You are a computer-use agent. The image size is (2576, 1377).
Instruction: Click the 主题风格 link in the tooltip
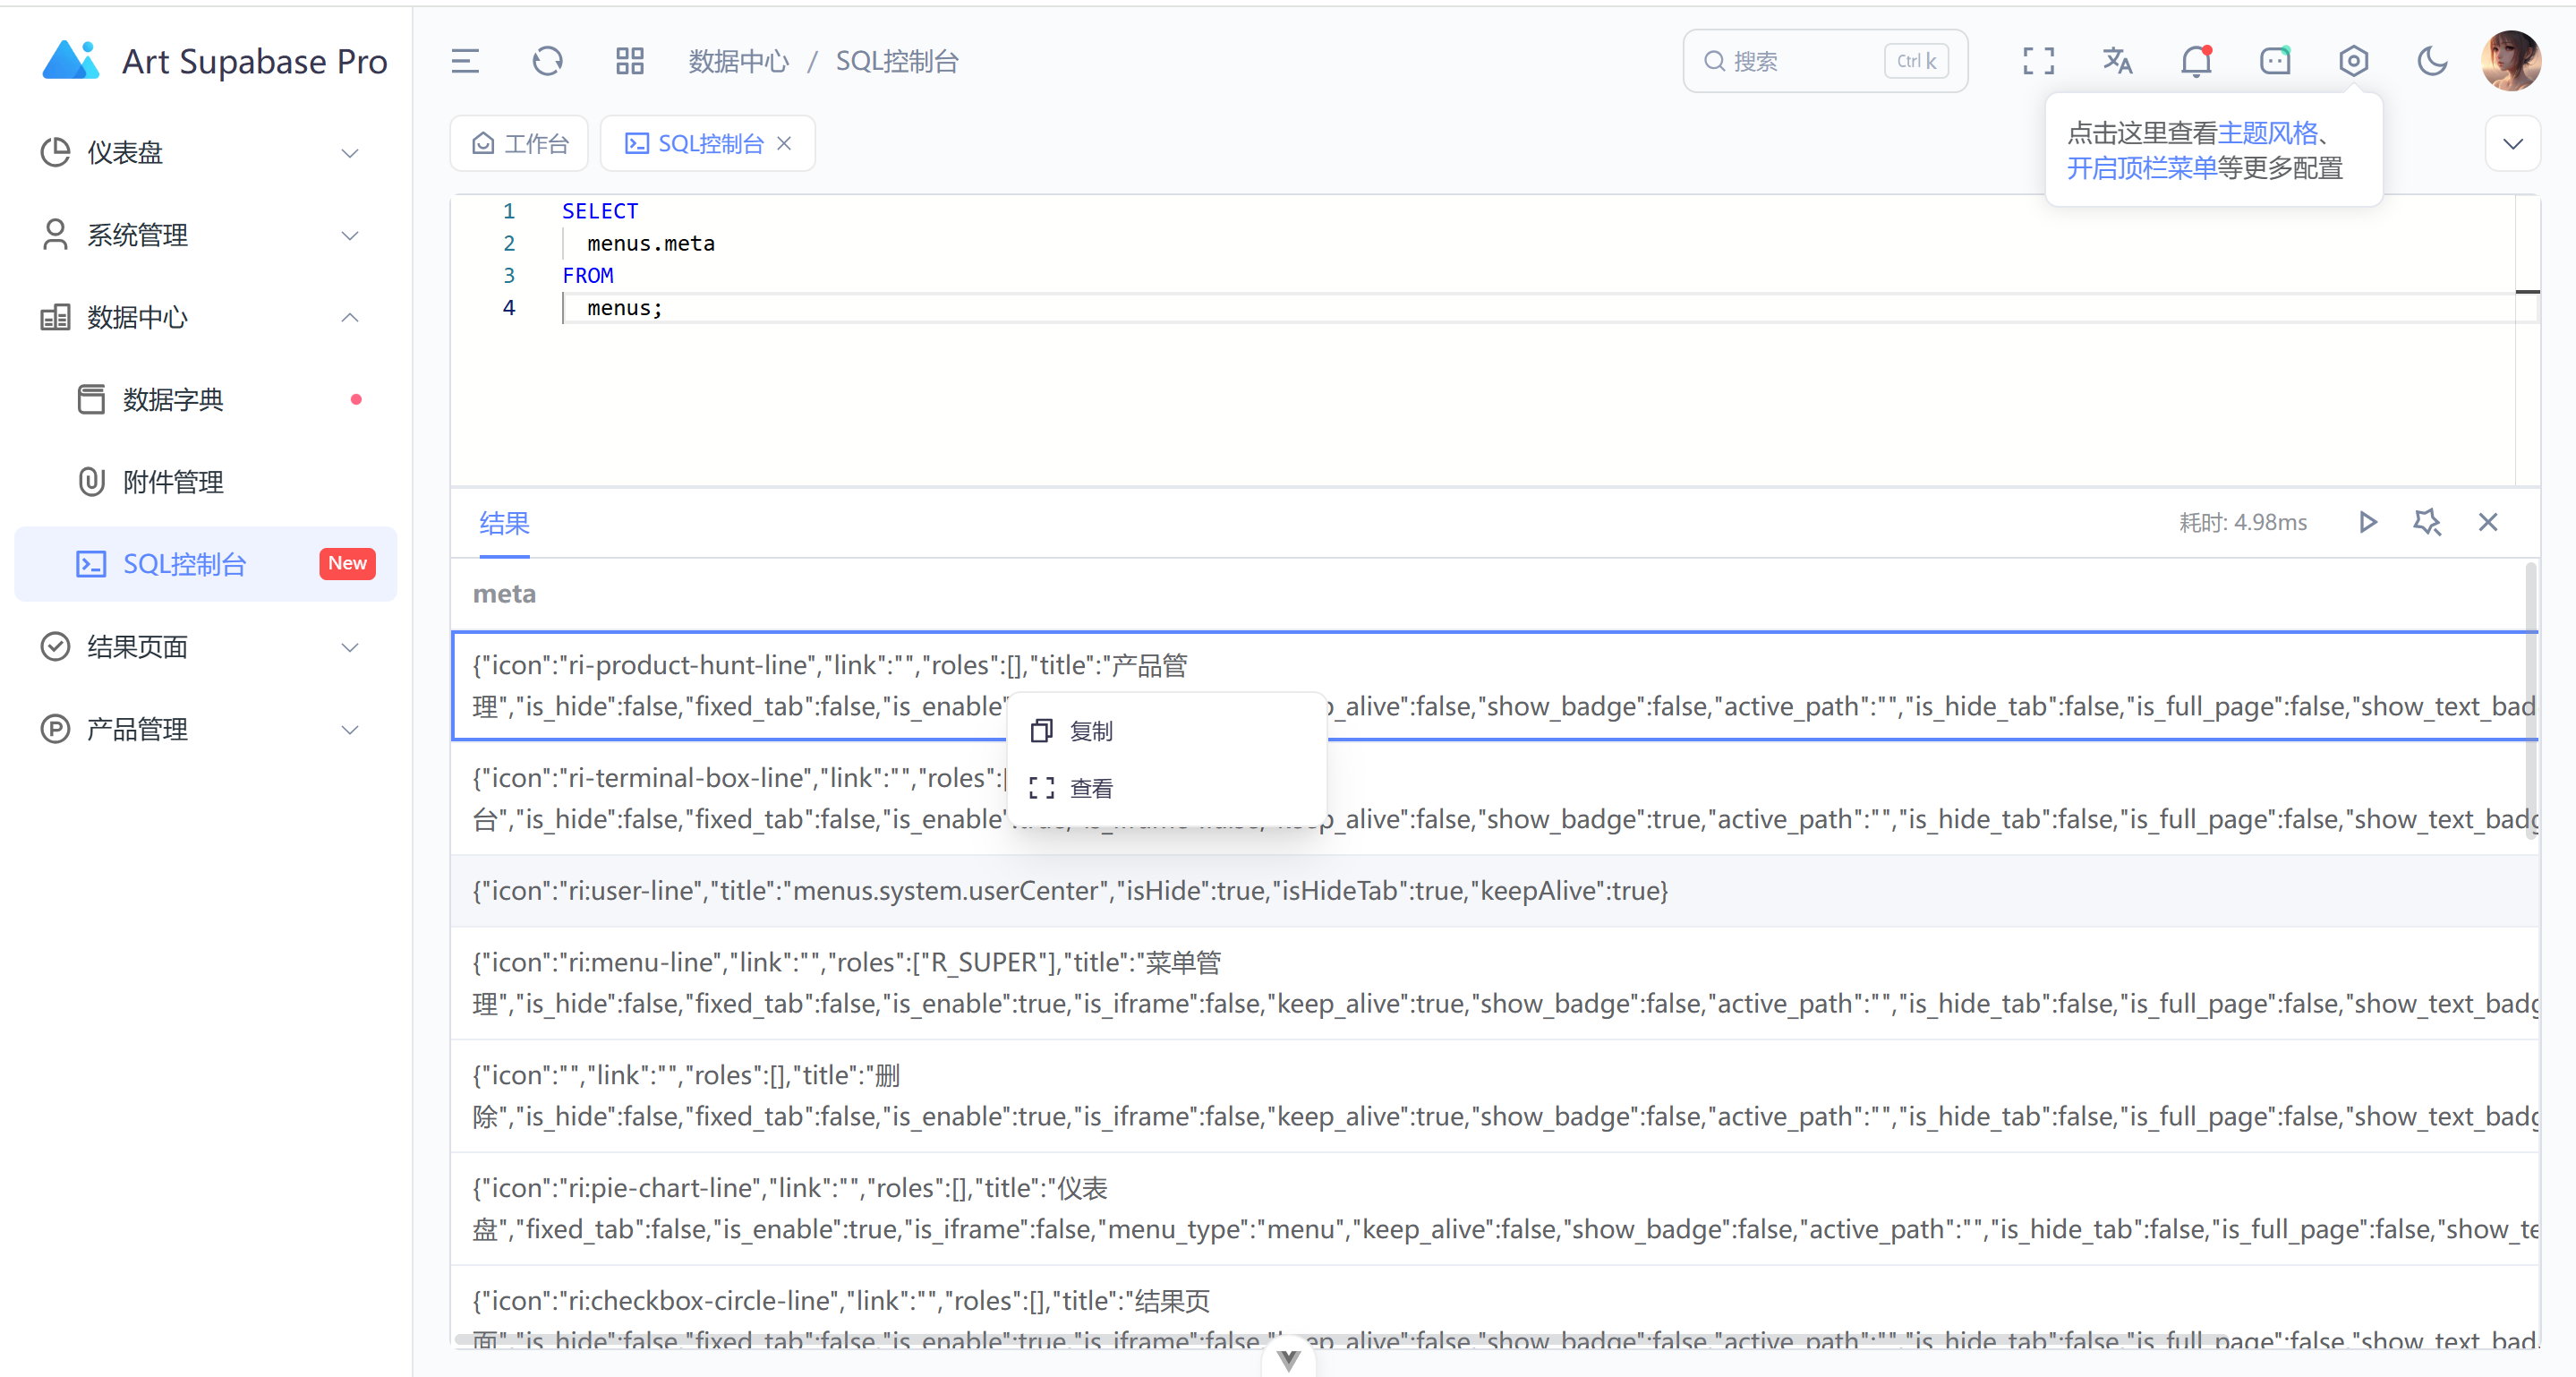(x=2267, y=133)
